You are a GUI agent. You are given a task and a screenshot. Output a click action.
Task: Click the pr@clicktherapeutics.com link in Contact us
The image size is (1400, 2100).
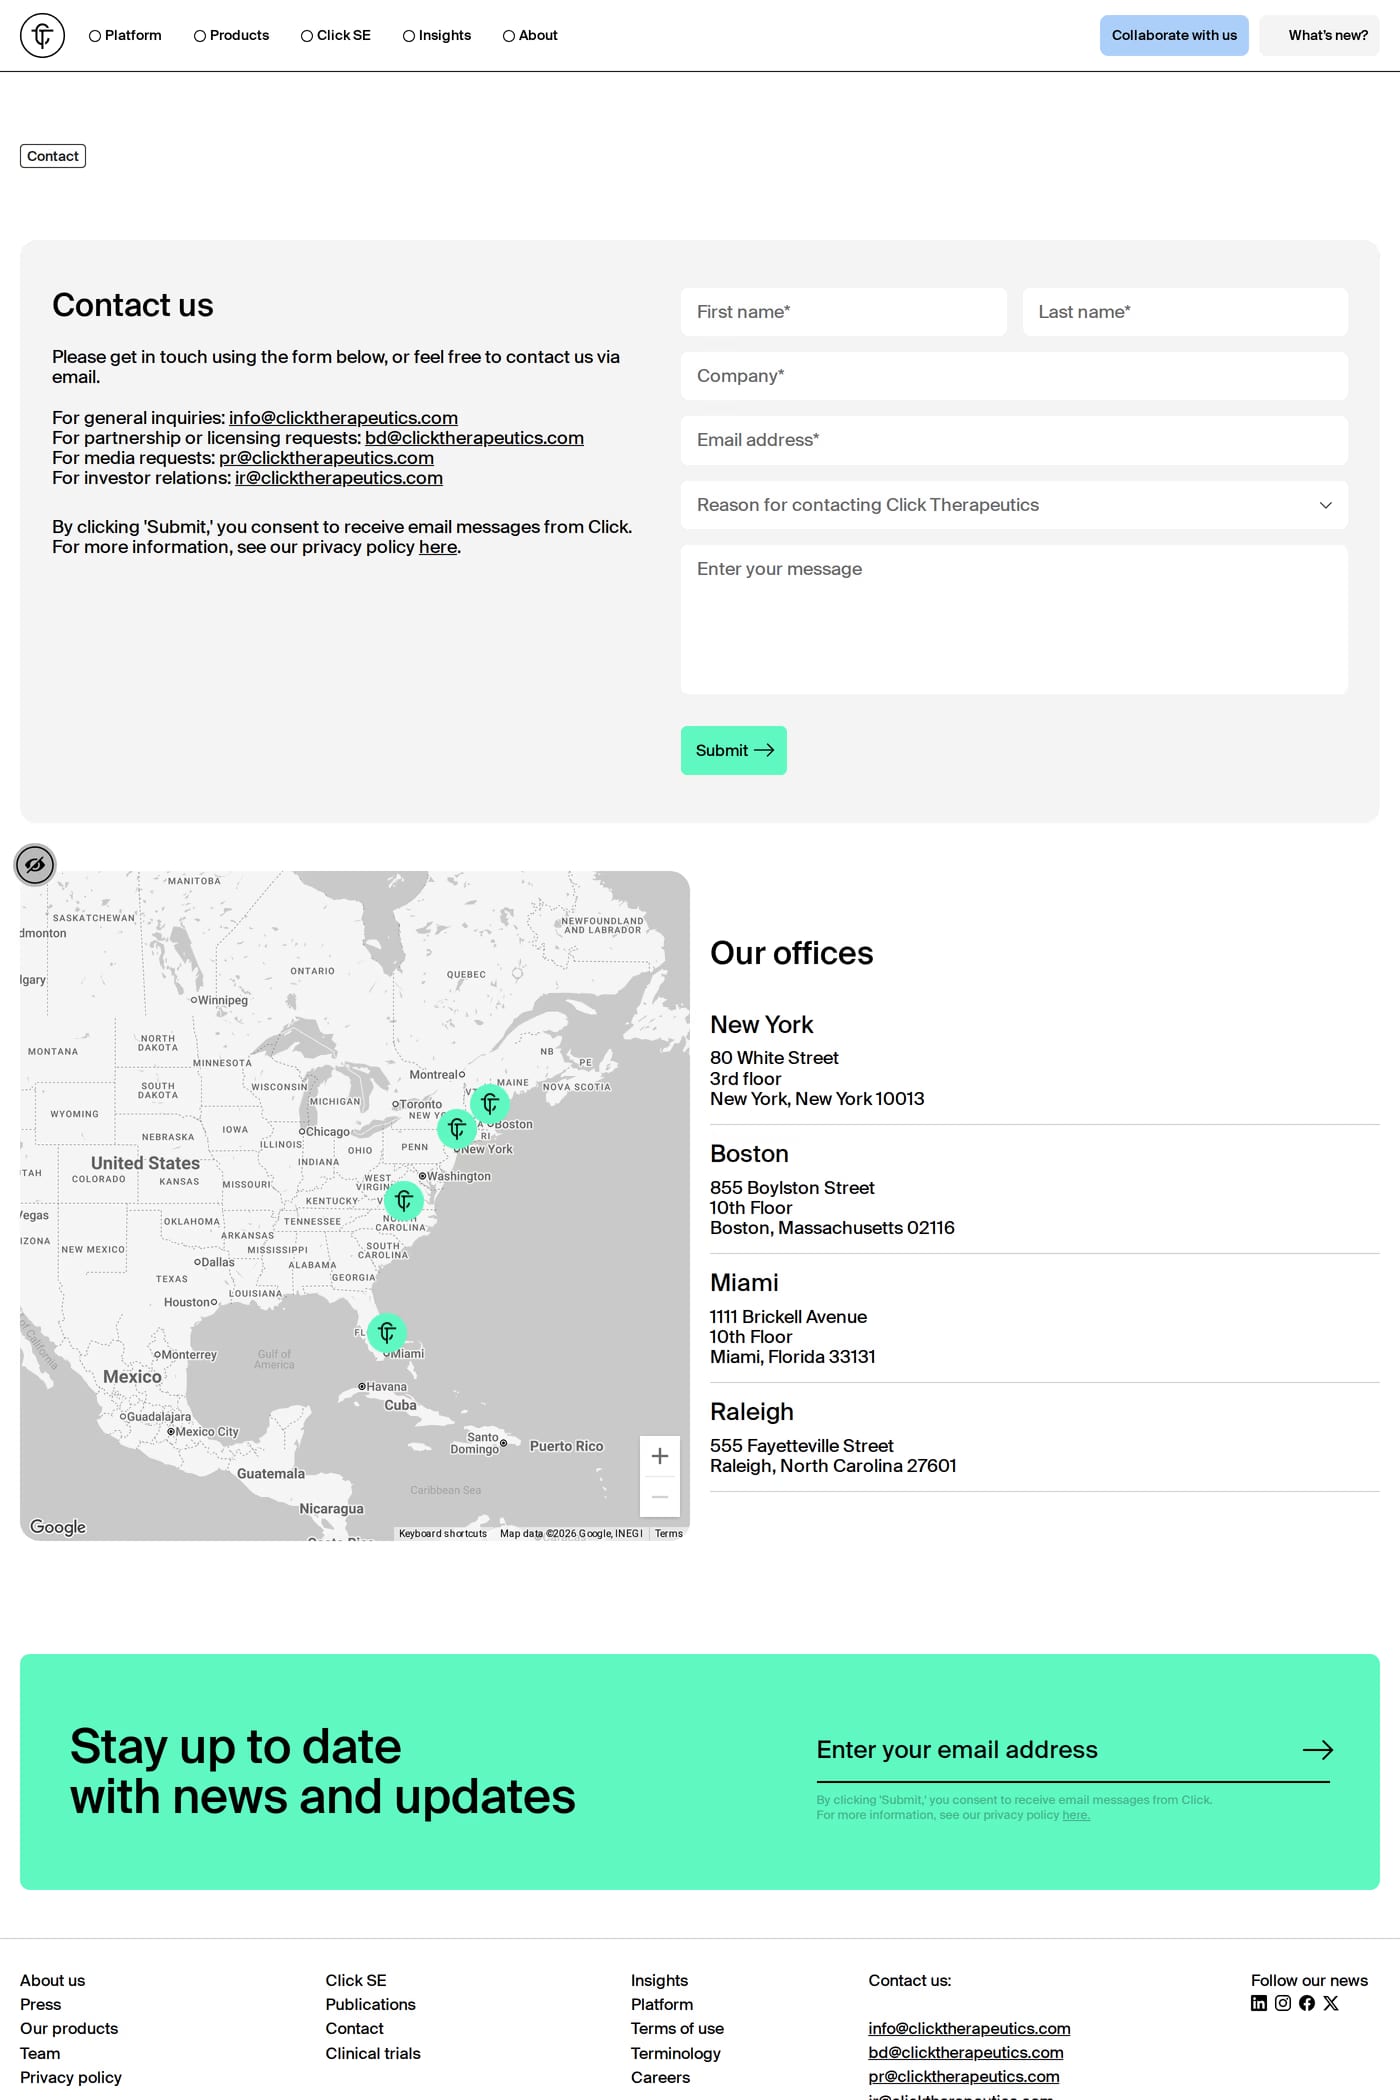326,458
